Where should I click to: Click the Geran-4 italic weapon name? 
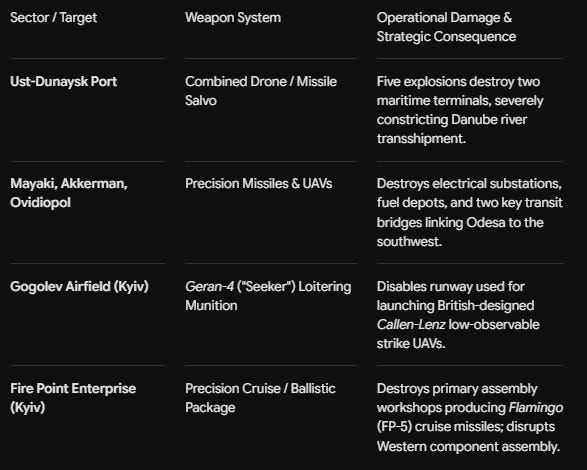[x=210, y=286]
